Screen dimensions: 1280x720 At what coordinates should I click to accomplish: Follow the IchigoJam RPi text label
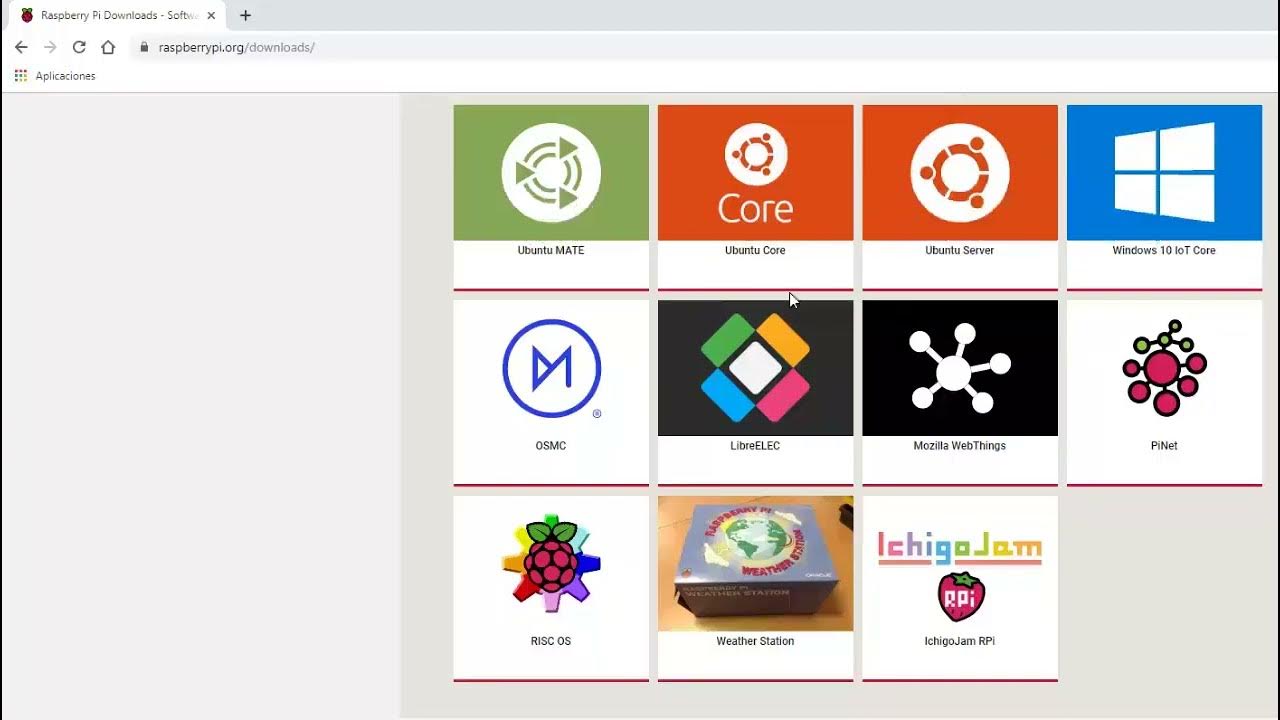tap(960, 641)
